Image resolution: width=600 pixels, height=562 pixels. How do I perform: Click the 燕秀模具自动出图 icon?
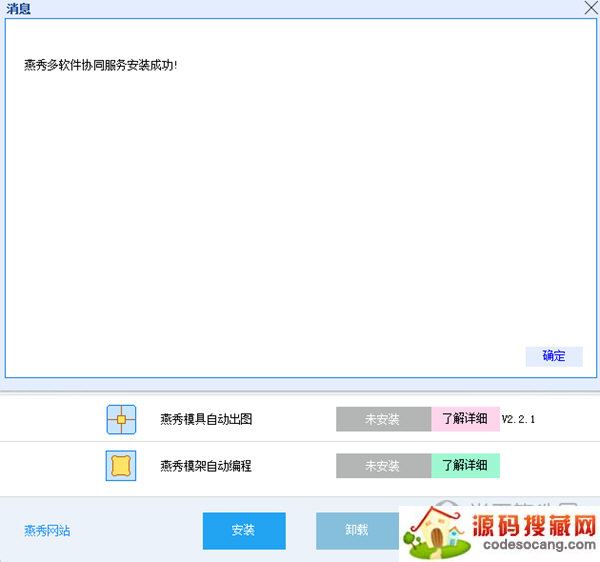[121, 419]
